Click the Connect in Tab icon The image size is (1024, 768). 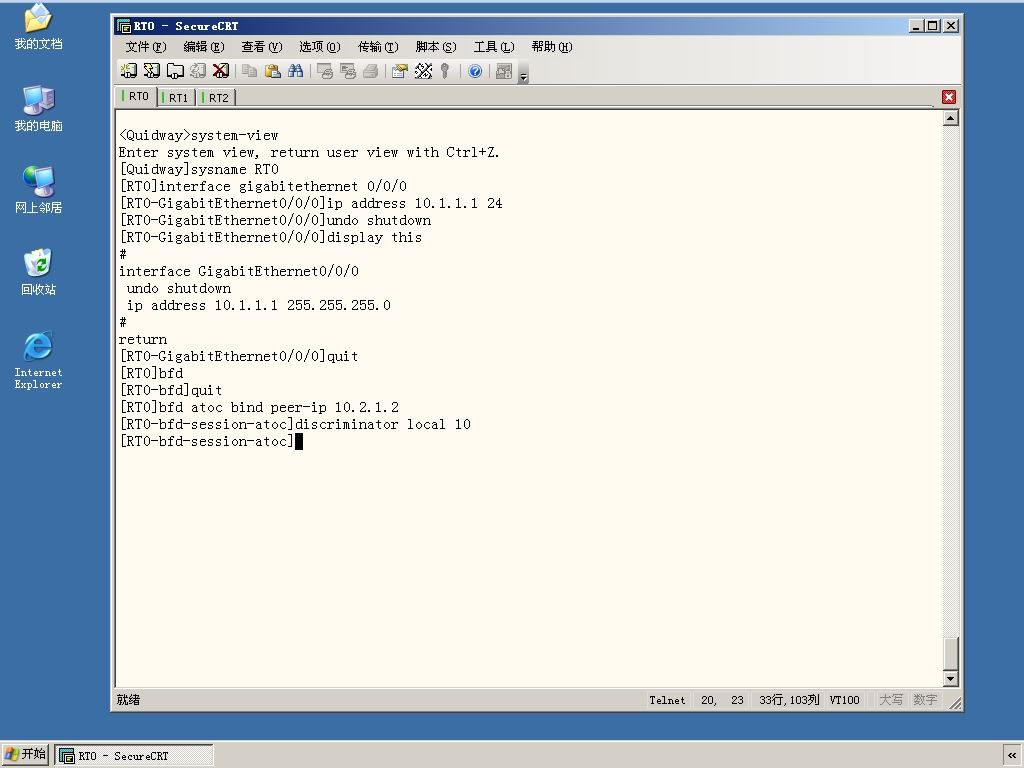[x=175, y=71]
